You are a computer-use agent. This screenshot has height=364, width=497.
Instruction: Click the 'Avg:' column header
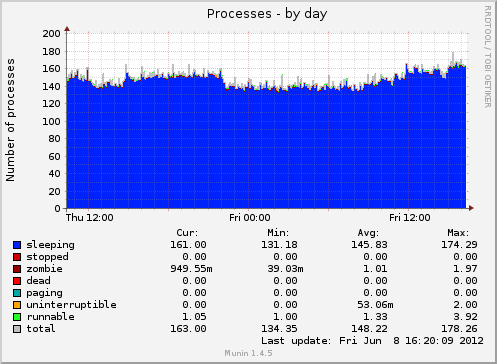(368, 233)
